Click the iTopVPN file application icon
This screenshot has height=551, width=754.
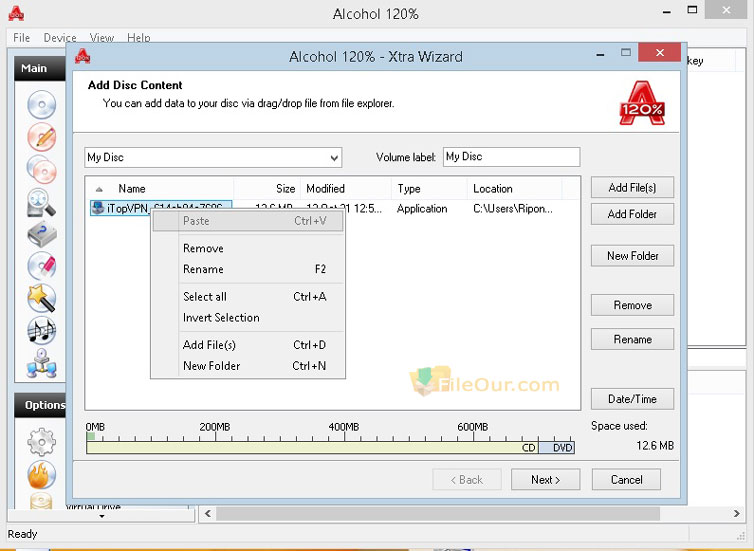point(98,208)
